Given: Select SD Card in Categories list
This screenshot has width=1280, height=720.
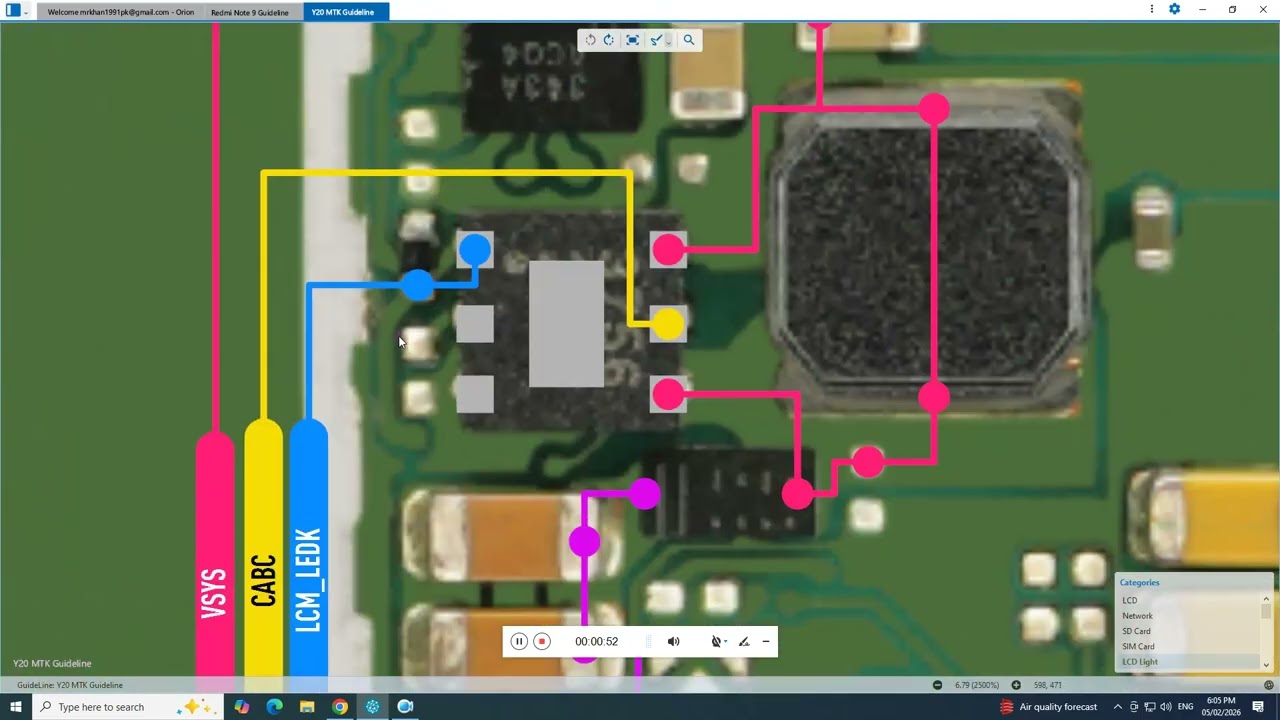Looking at the screenshot, I should 1136,631.
